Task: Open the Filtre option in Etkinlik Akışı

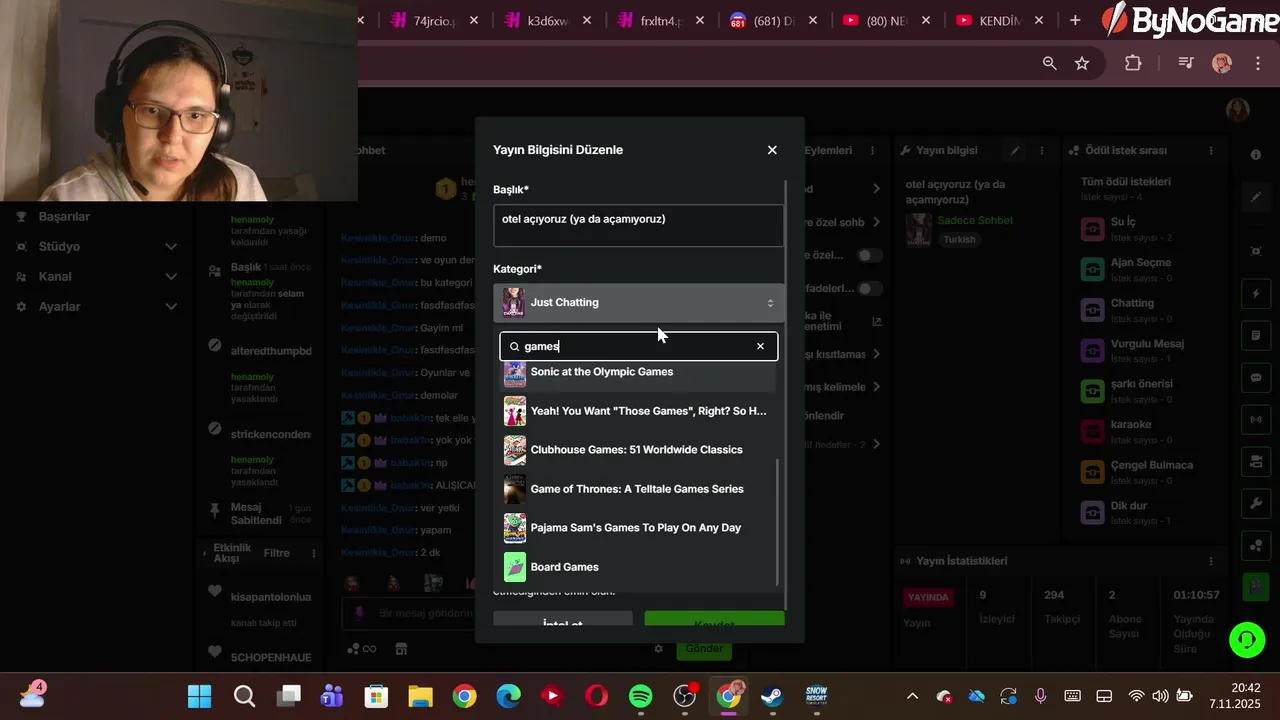Action: (276, 553)
